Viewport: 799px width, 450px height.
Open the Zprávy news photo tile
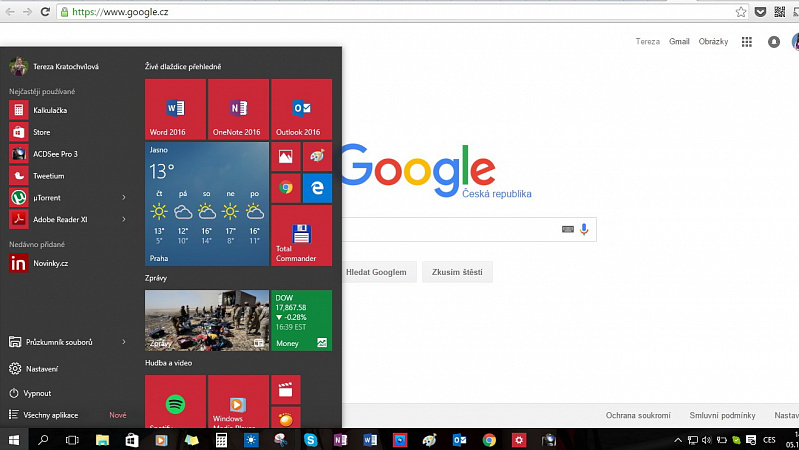[x=206, y=321]
